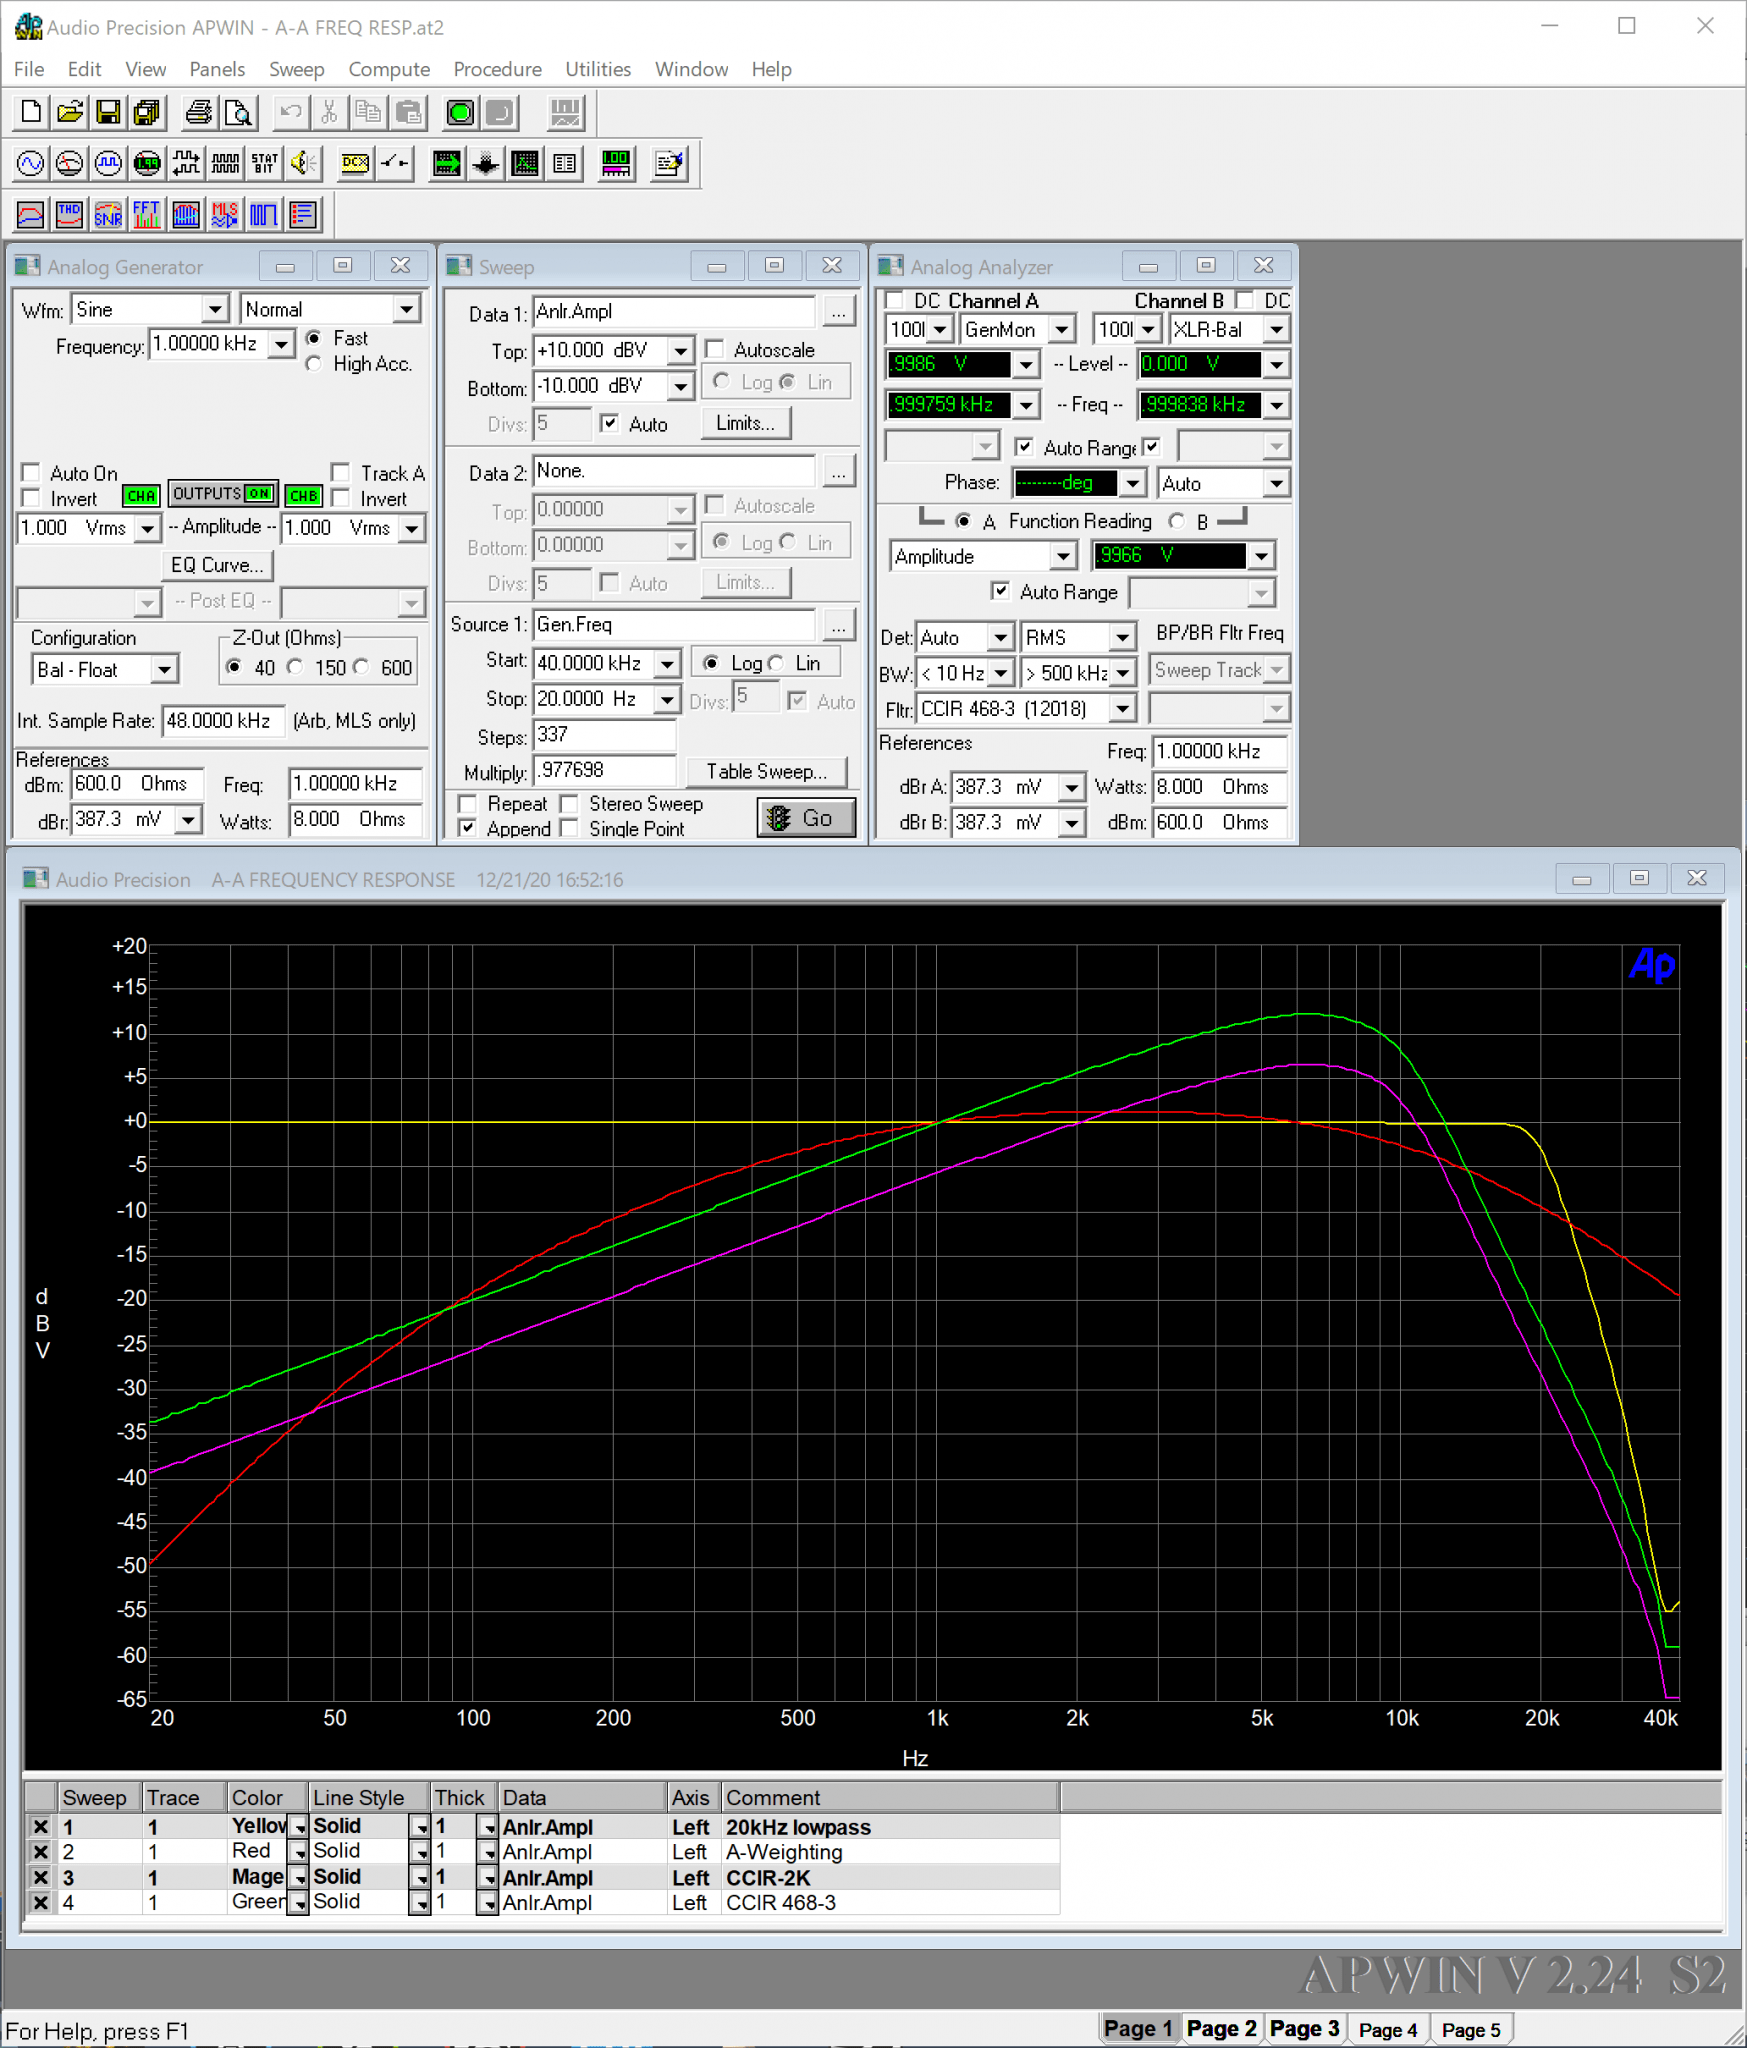This screenshot has height=2048, width=1747.
Task: Open the Amplitude function dropdown
Action: coord(1063,556)
